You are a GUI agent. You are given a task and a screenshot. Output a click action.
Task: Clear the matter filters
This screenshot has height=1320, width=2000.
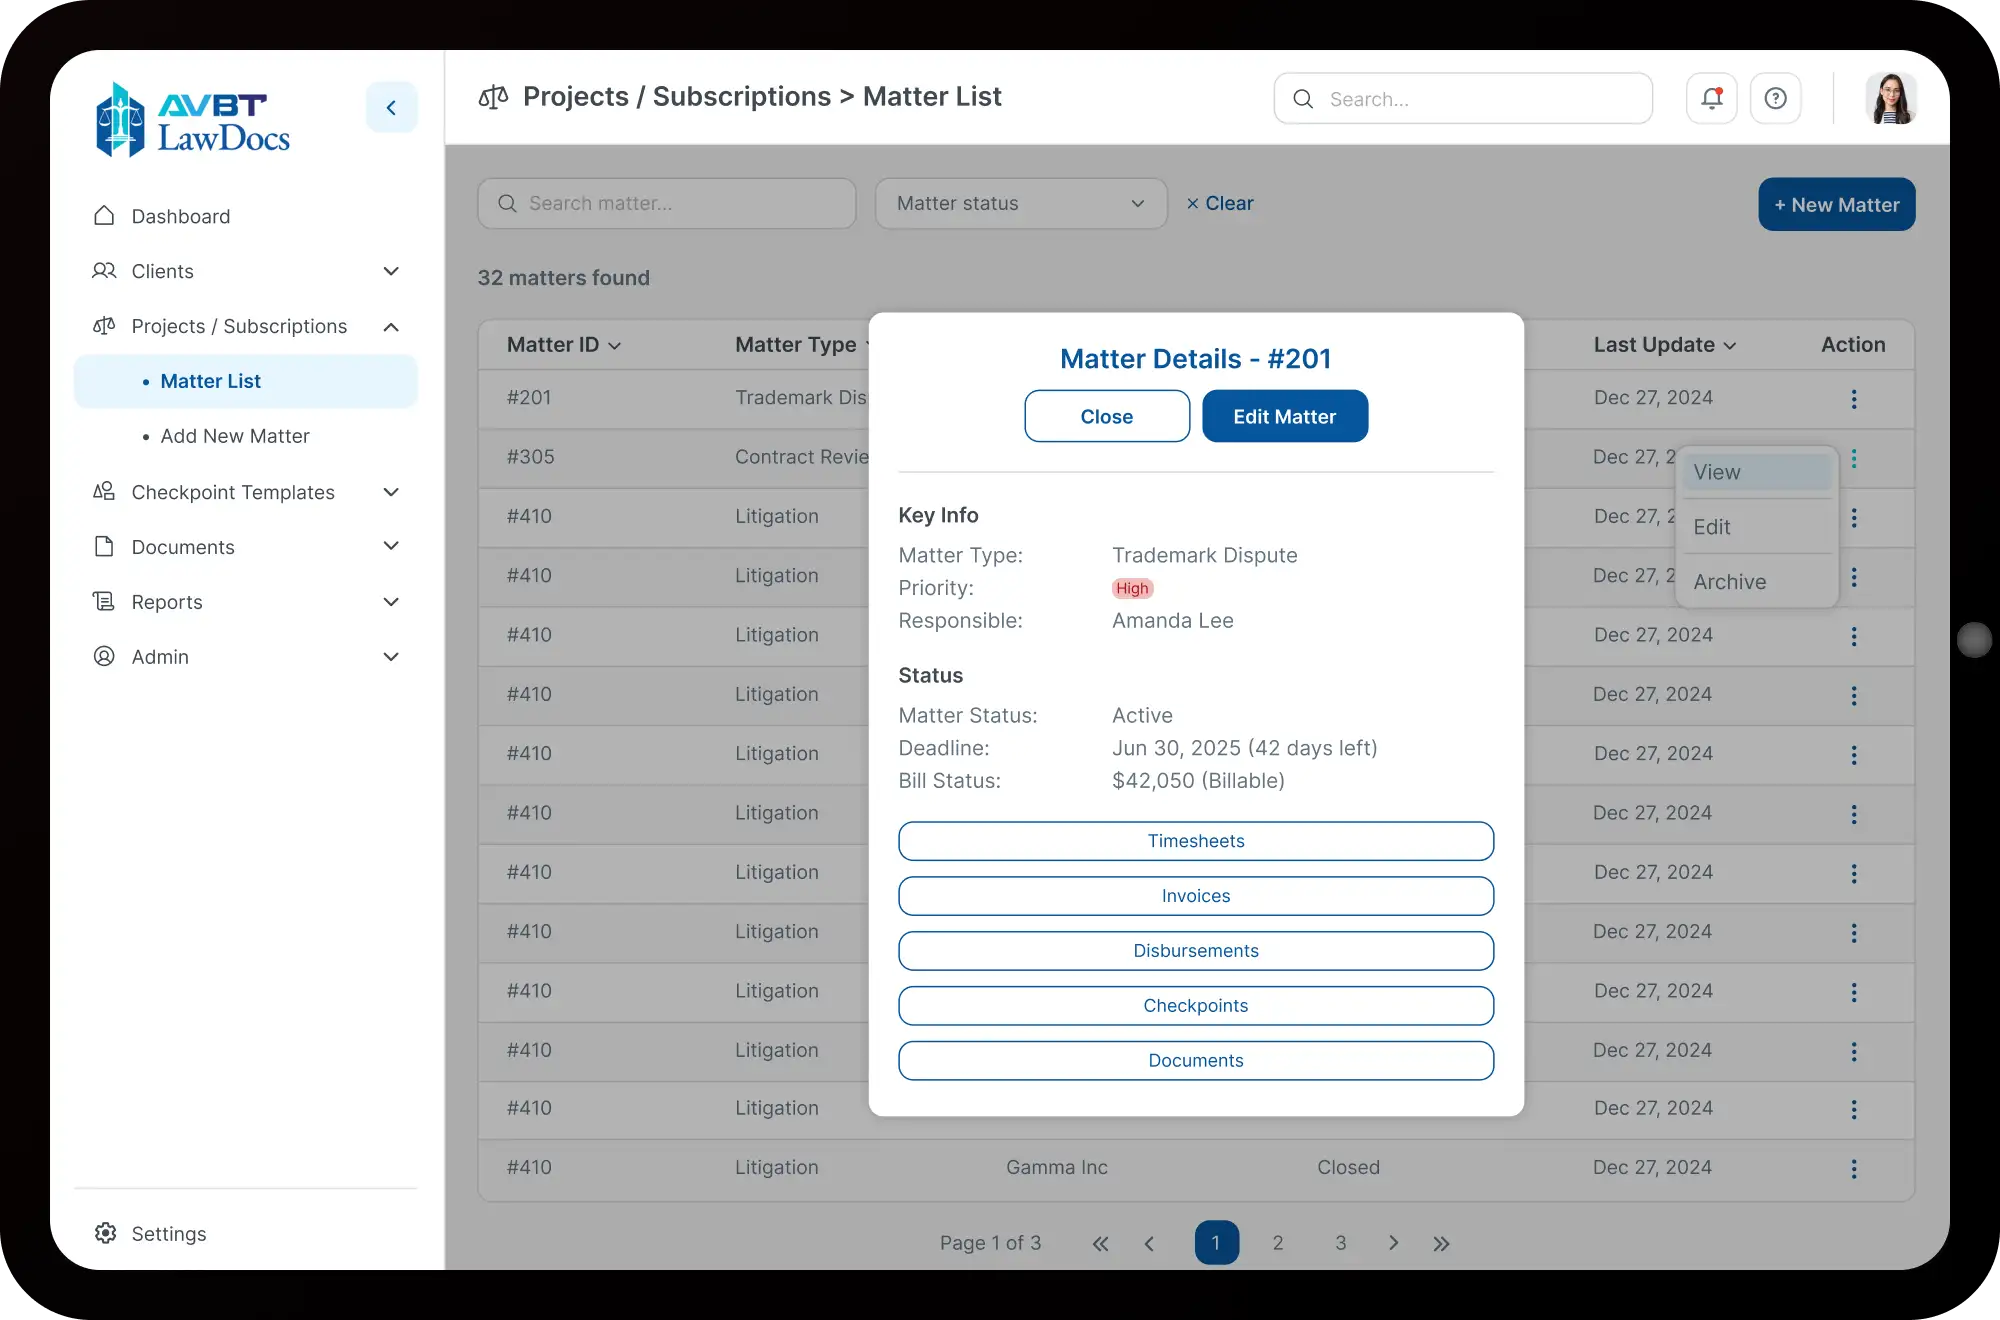point(1219,203)
